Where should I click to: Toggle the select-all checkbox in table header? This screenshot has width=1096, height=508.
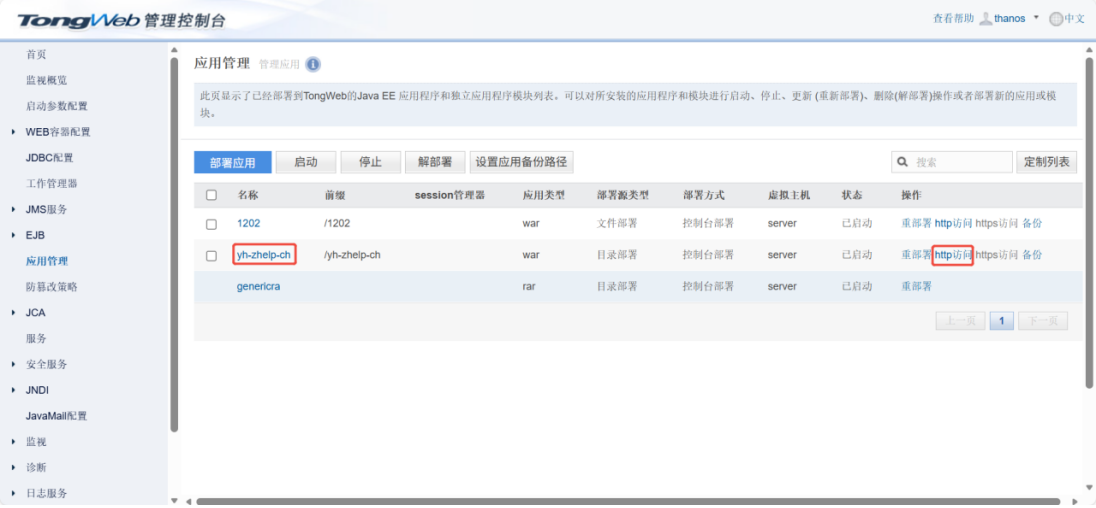(211, 195)
